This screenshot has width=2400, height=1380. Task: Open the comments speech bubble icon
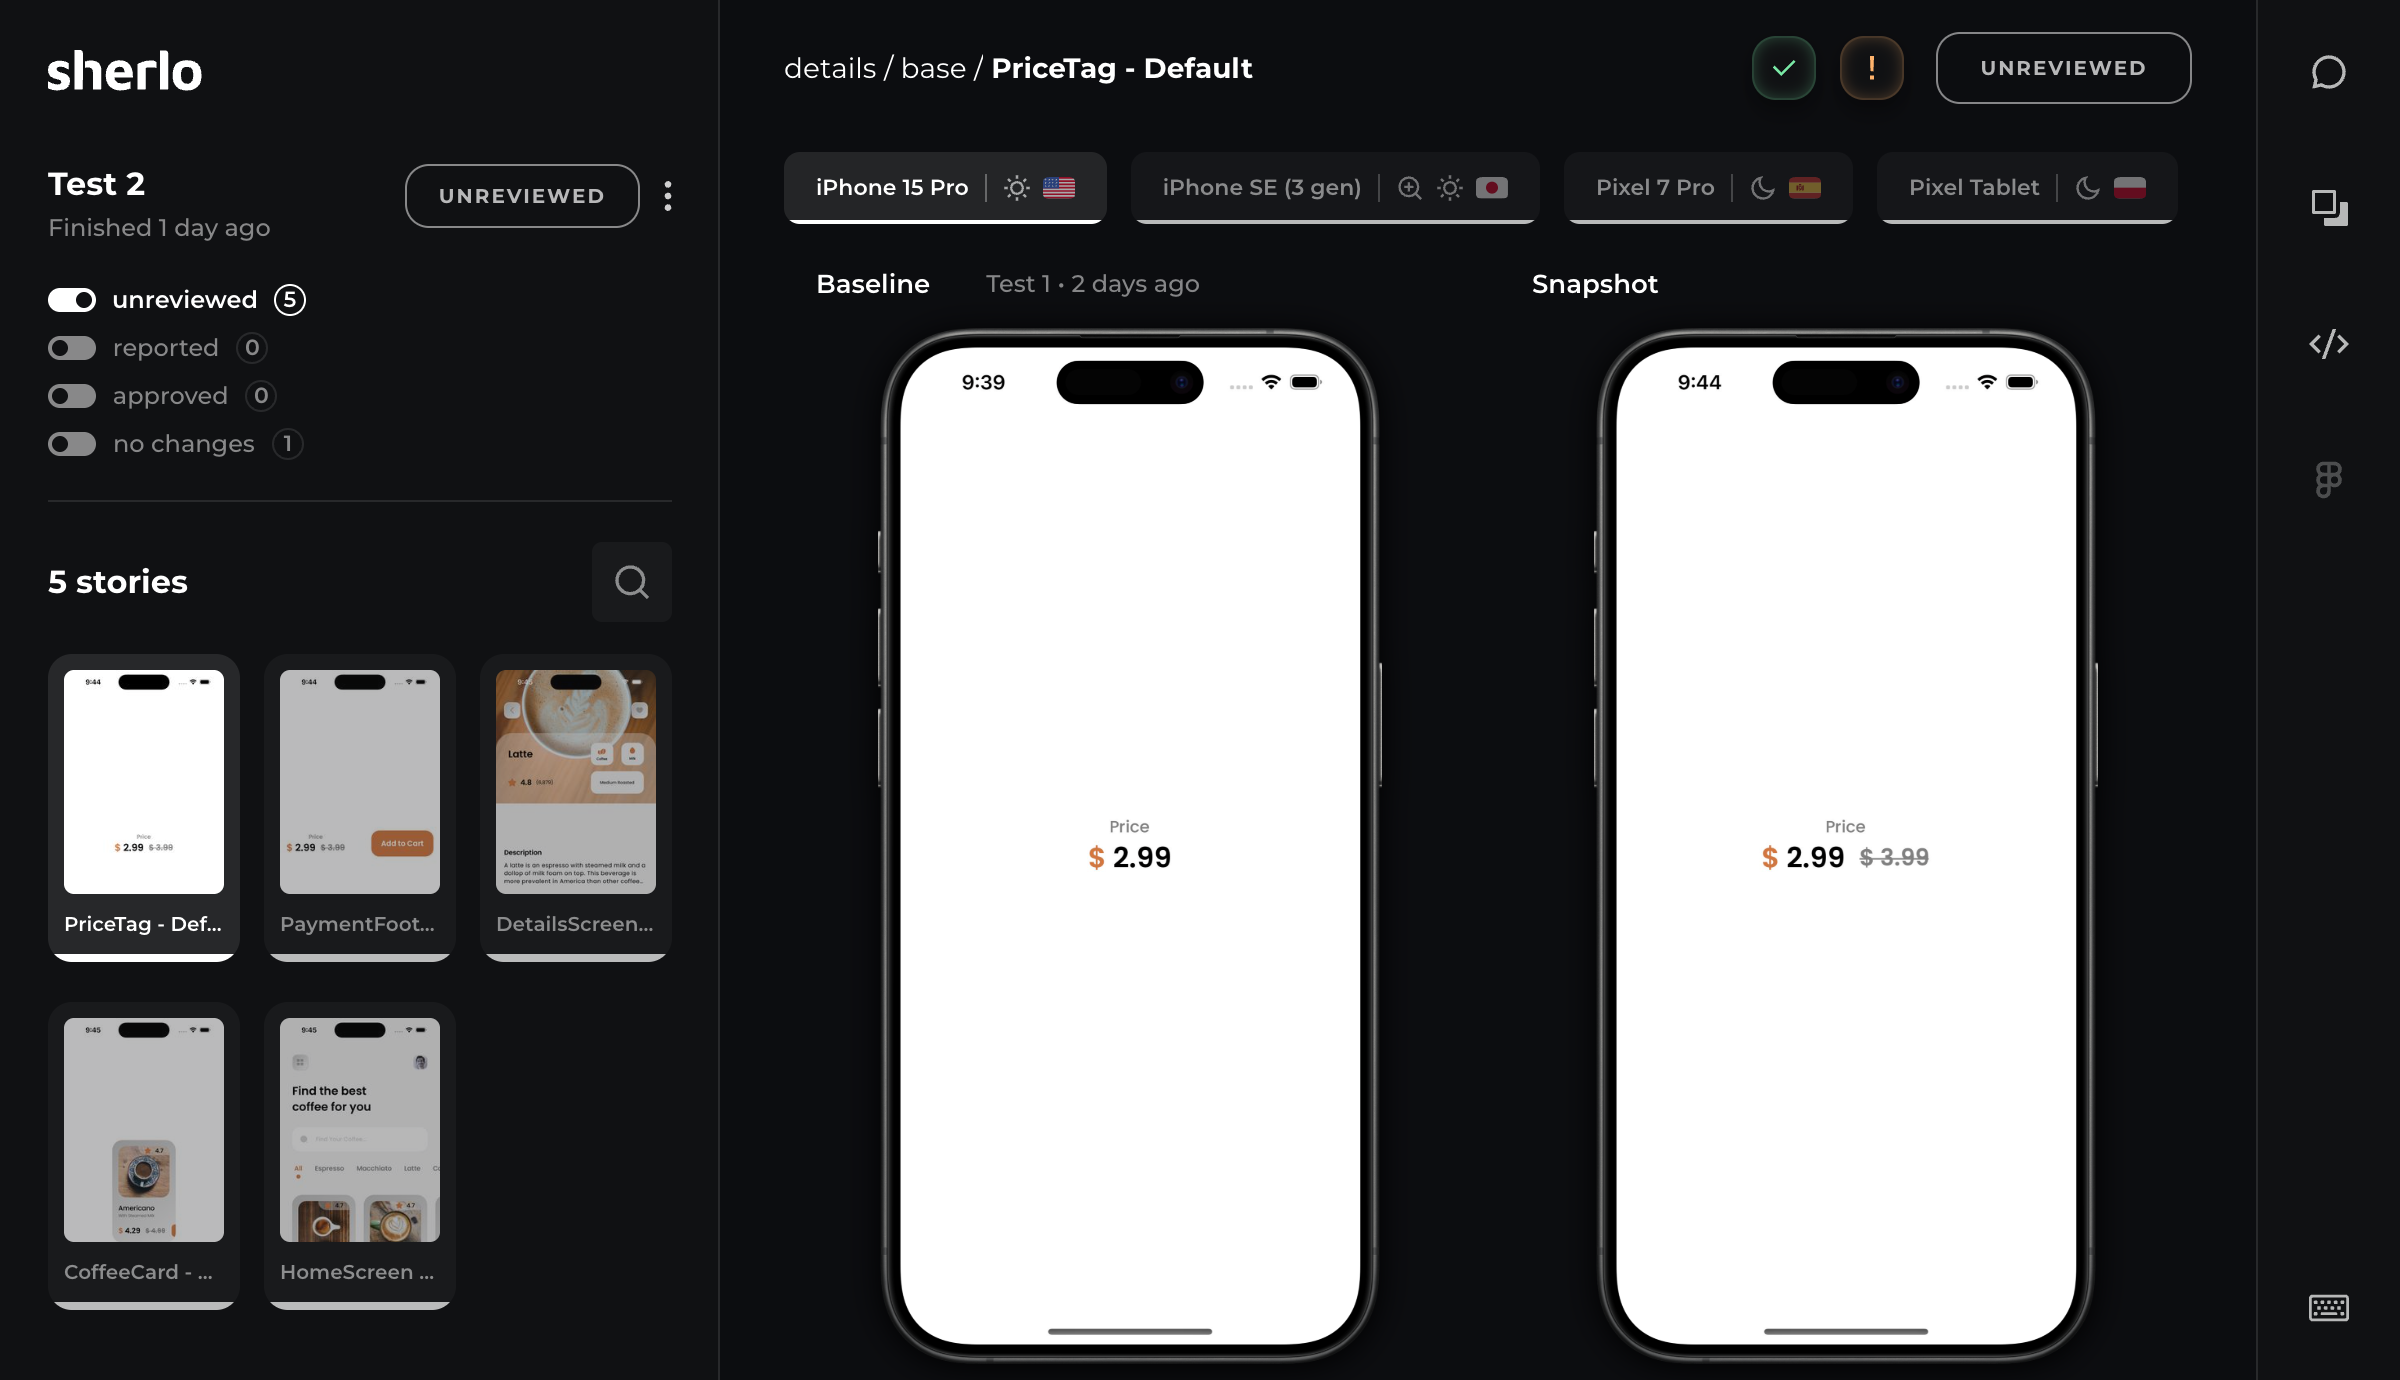coord(2328,72)
